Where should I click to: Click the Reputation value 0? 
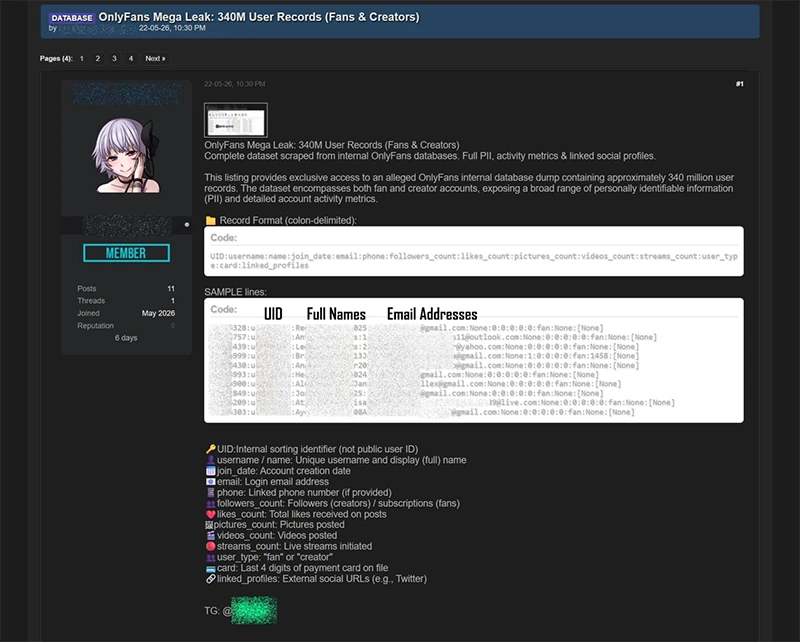pyautogui.click(x=173, y=326)
